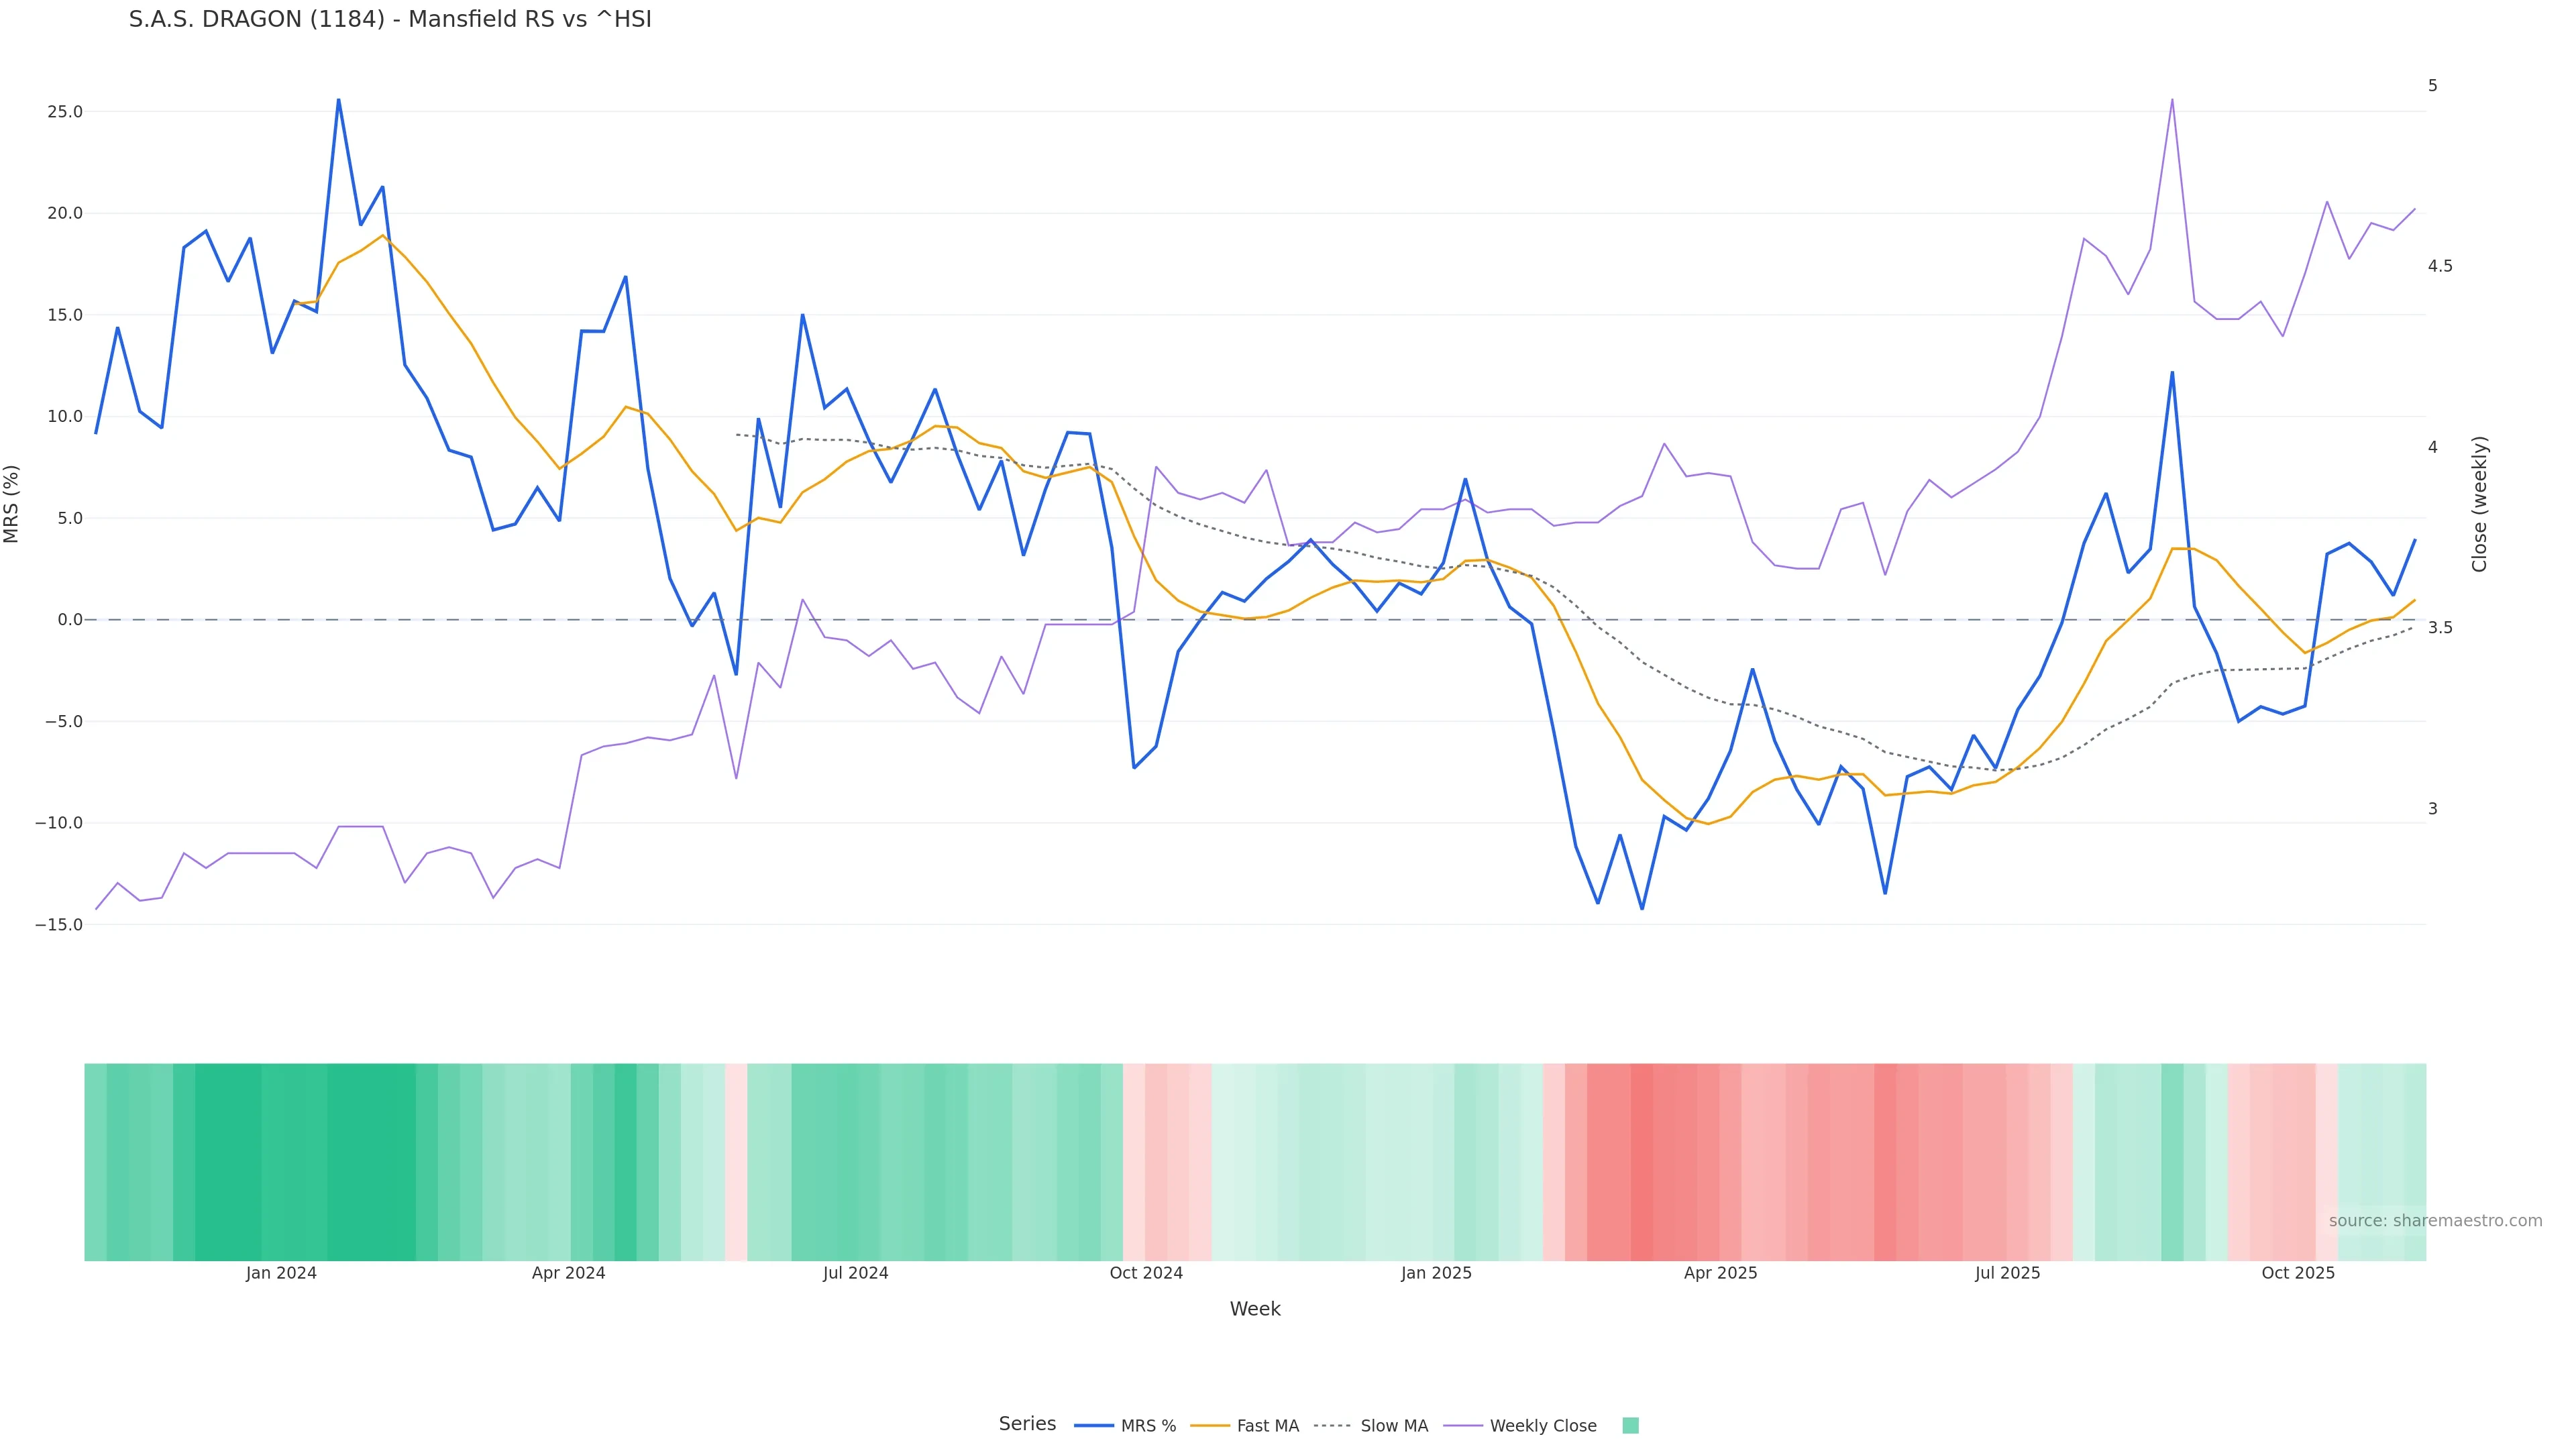Click the Close (weekly) right axis title
This screenshot has height=1449, width=2576.
2479,504
